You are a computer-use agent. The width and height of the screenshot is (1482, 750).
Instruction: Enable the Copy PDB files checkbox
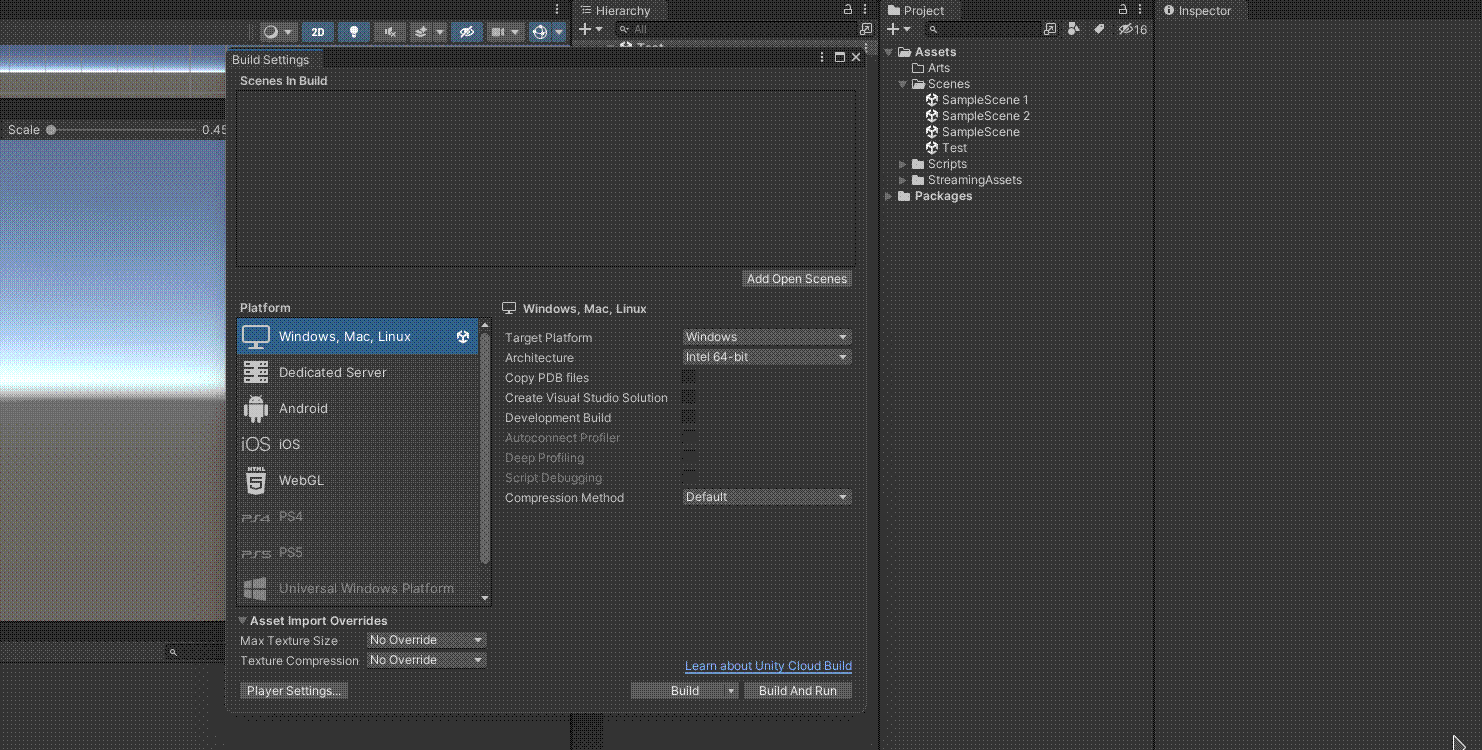pyautogui.click(x=688, y=377)
